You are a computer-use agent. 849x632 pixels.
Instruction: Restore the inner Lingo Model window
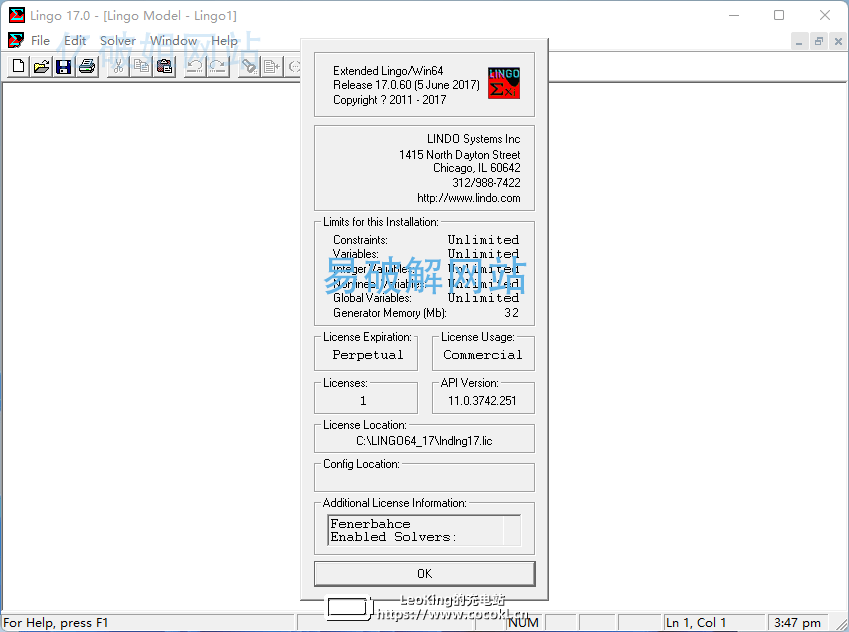(x=819, y=41)
